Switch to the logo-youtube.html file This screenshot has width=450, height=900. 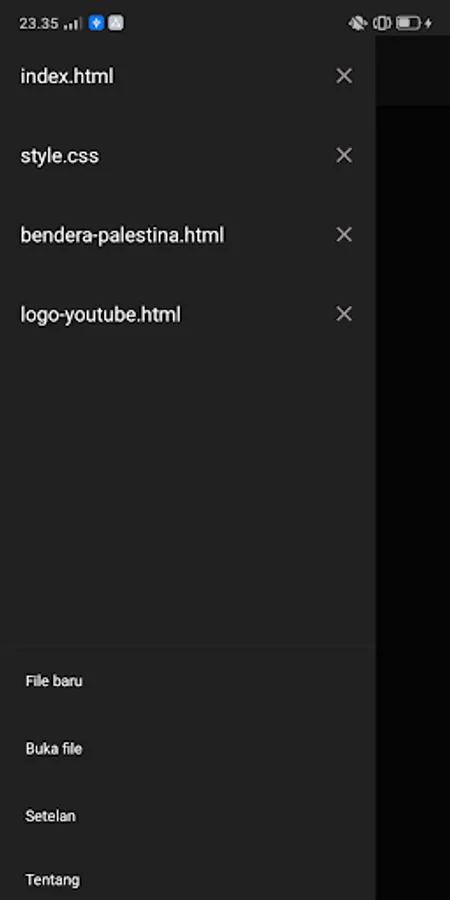click(x=100, y=315)
